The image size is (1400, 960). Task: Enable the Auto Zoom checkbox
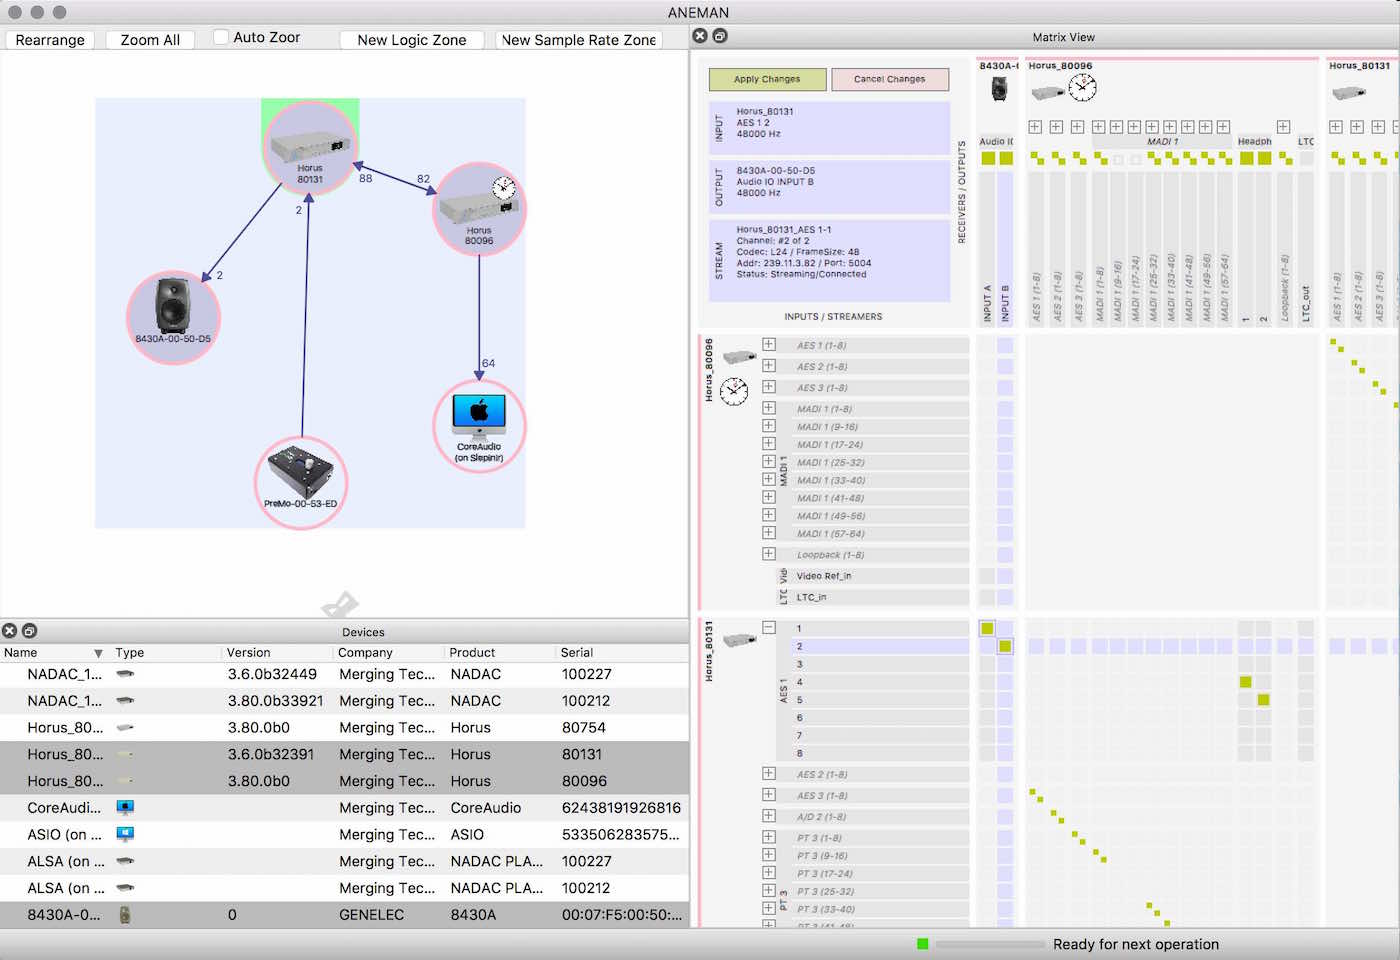tap(221, 38)
